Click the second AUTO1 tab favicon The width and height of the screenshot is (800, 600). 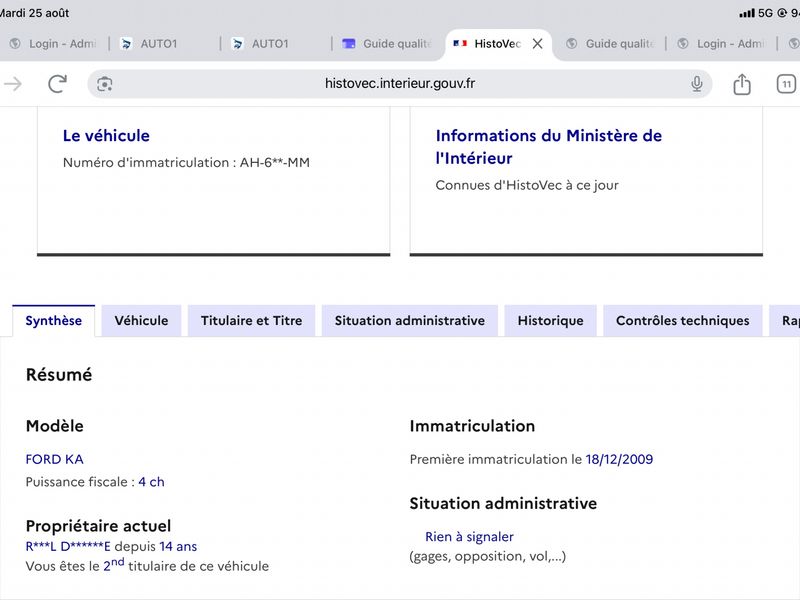[x=237, y=44]
